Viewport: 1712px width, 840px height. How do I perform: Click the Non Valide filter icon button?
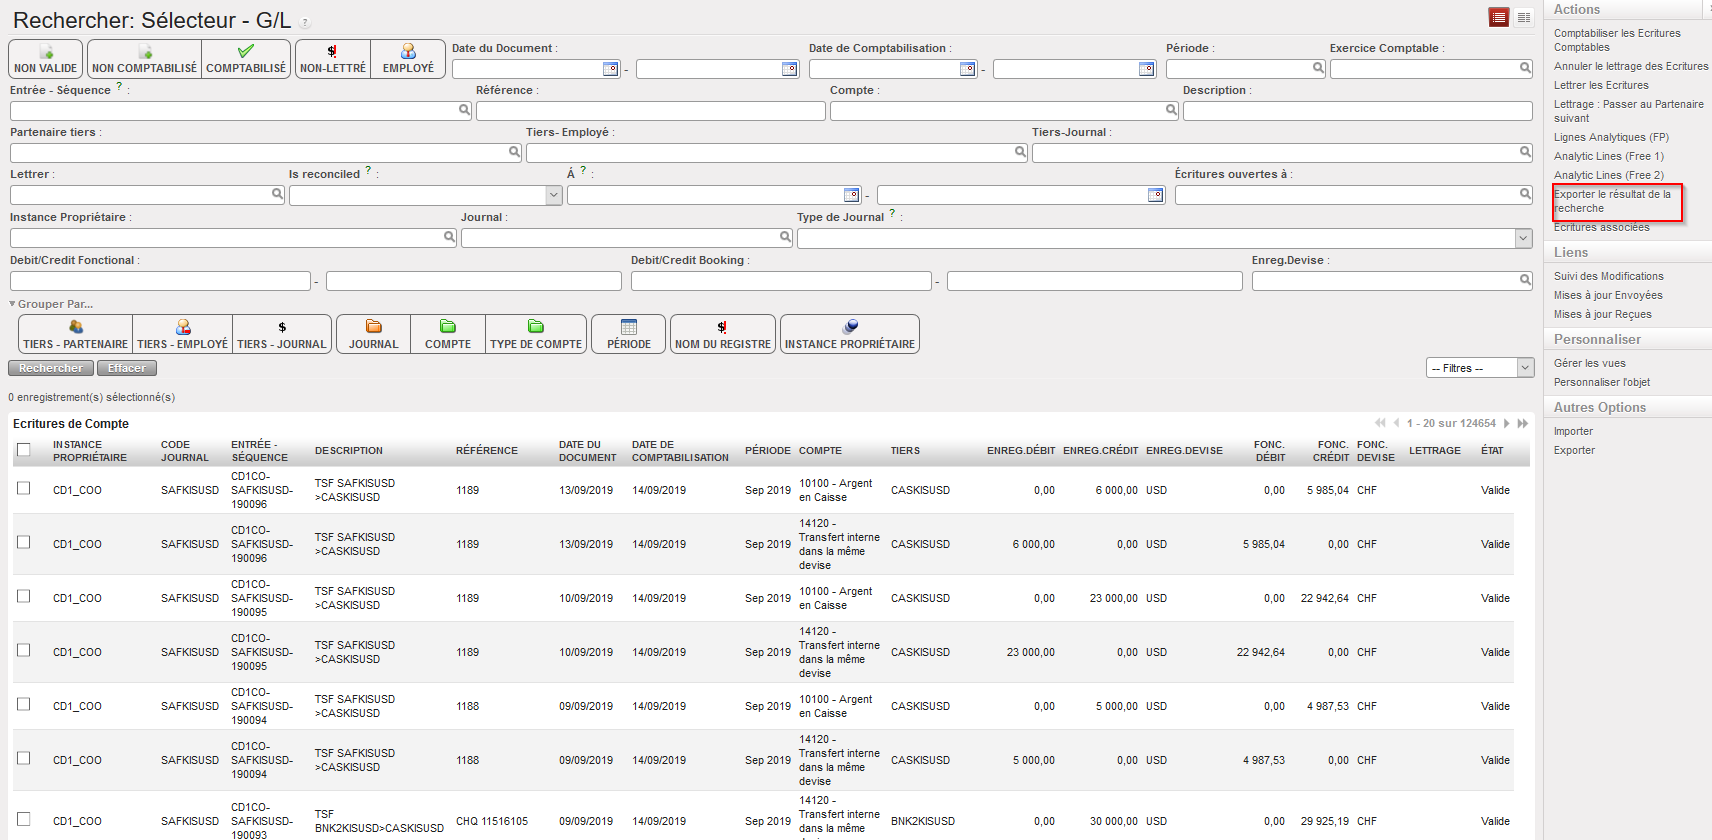[46, 59]
